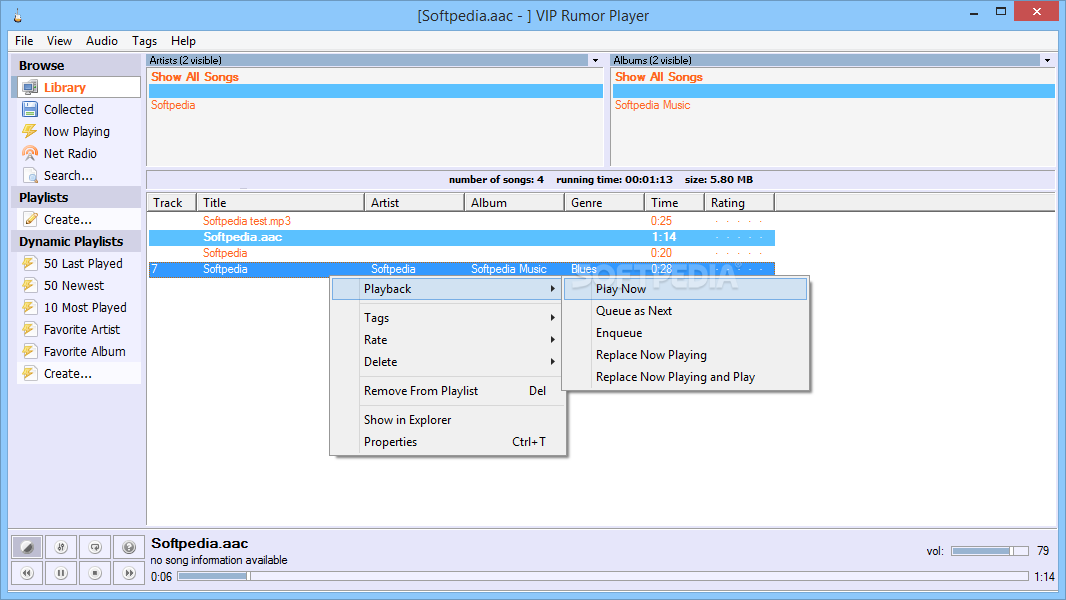Click the song seek progress bar
This screenshot has height=600, width=1066.
point(602,576)
